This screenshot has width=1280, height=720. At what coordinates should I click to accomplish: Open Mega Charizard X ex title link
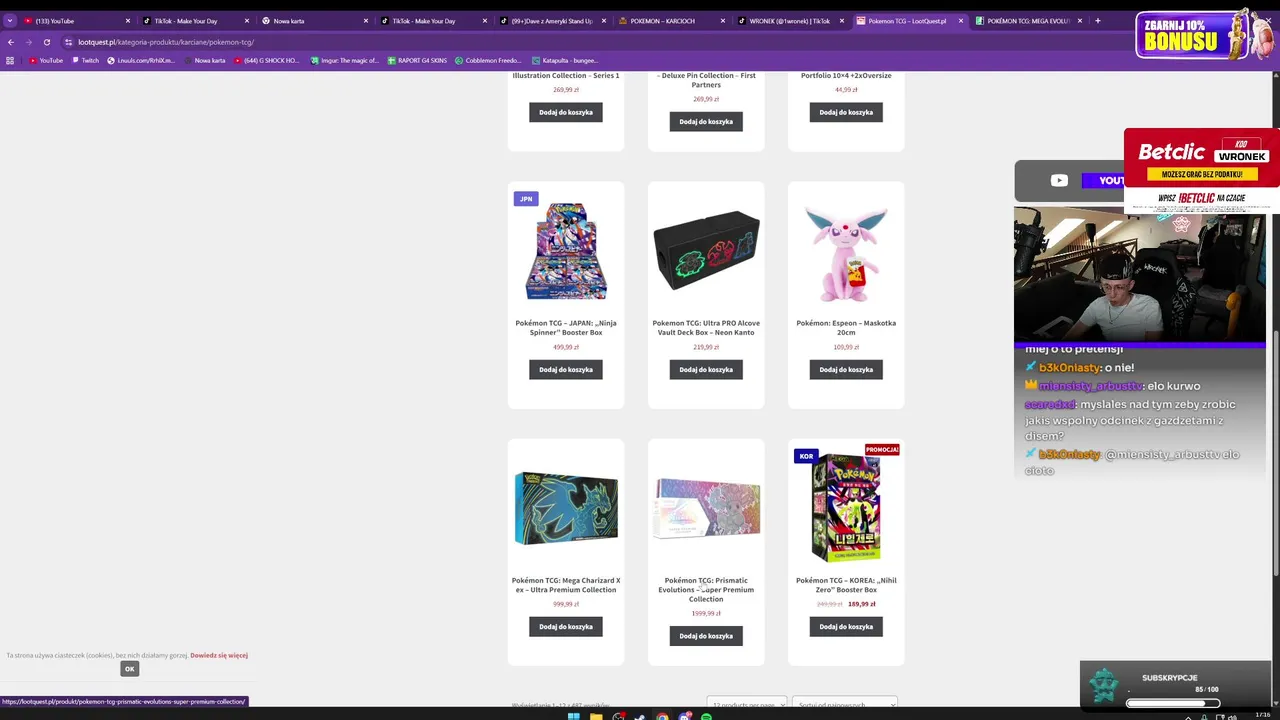click(566, 585)
